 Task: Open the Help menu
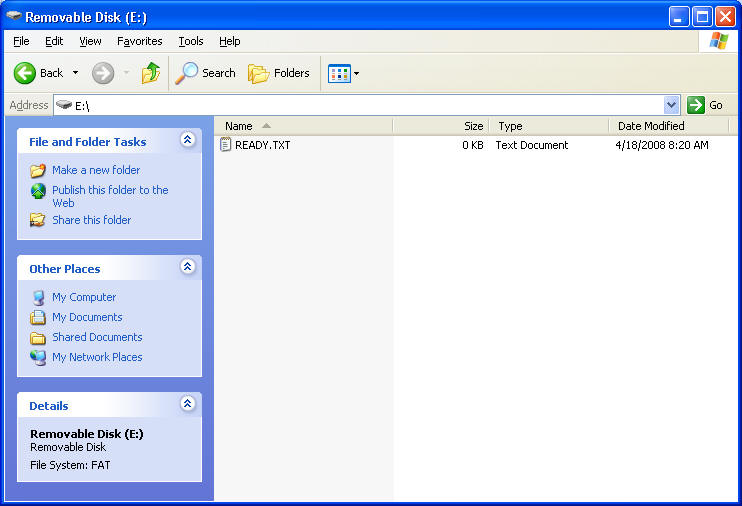point(230,42)
